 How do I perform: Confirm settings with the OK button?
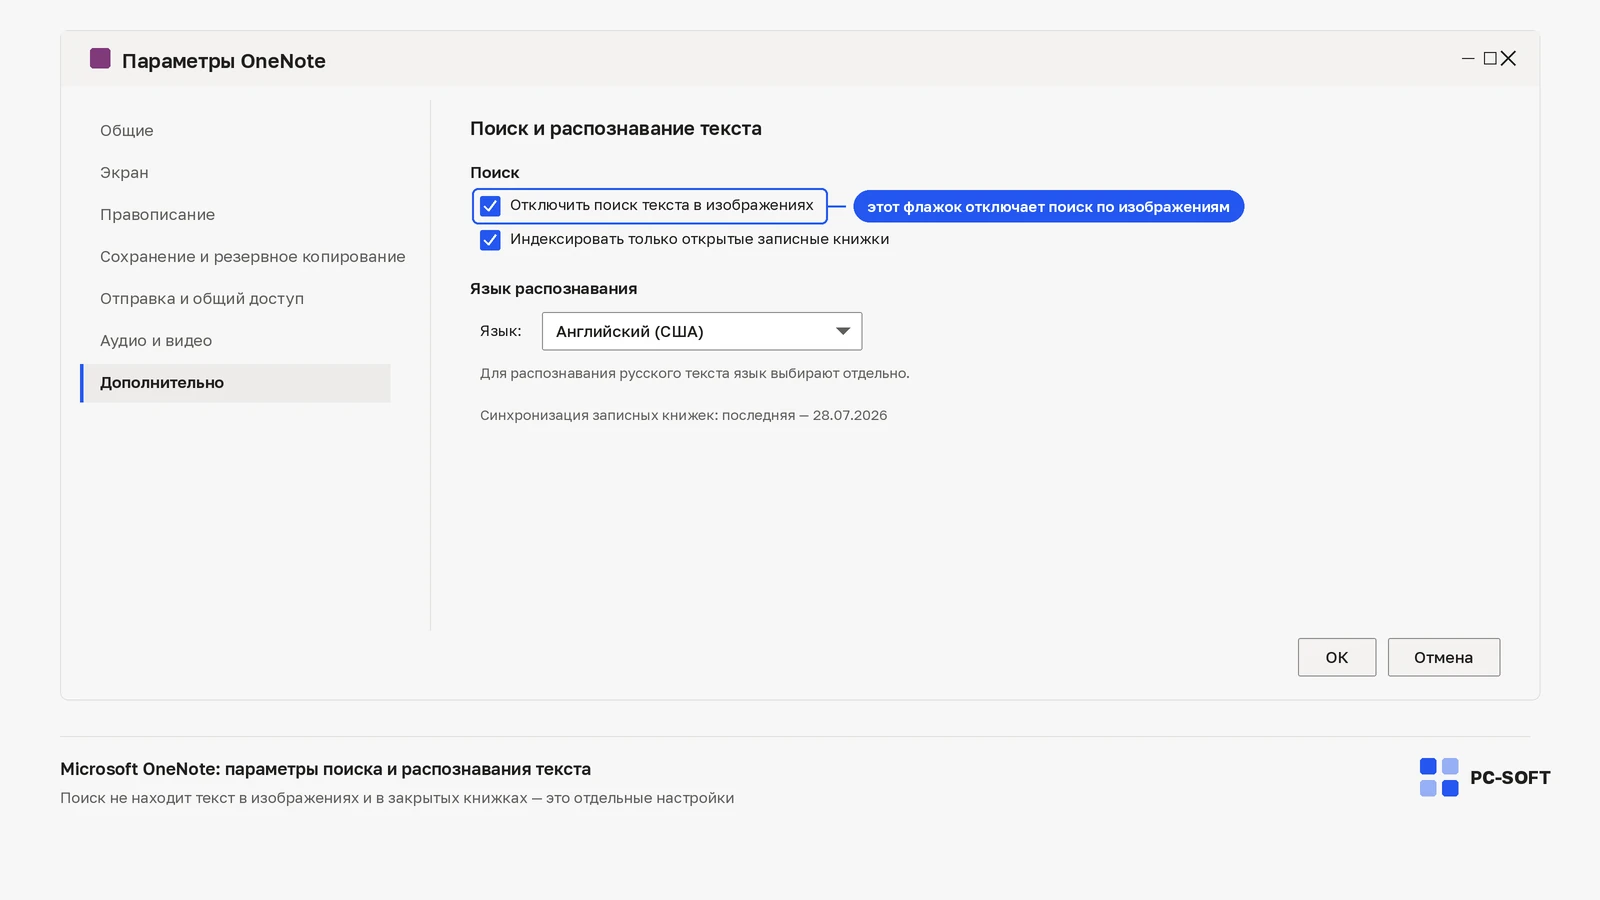pyautogui.click(x=1337, y=657)
